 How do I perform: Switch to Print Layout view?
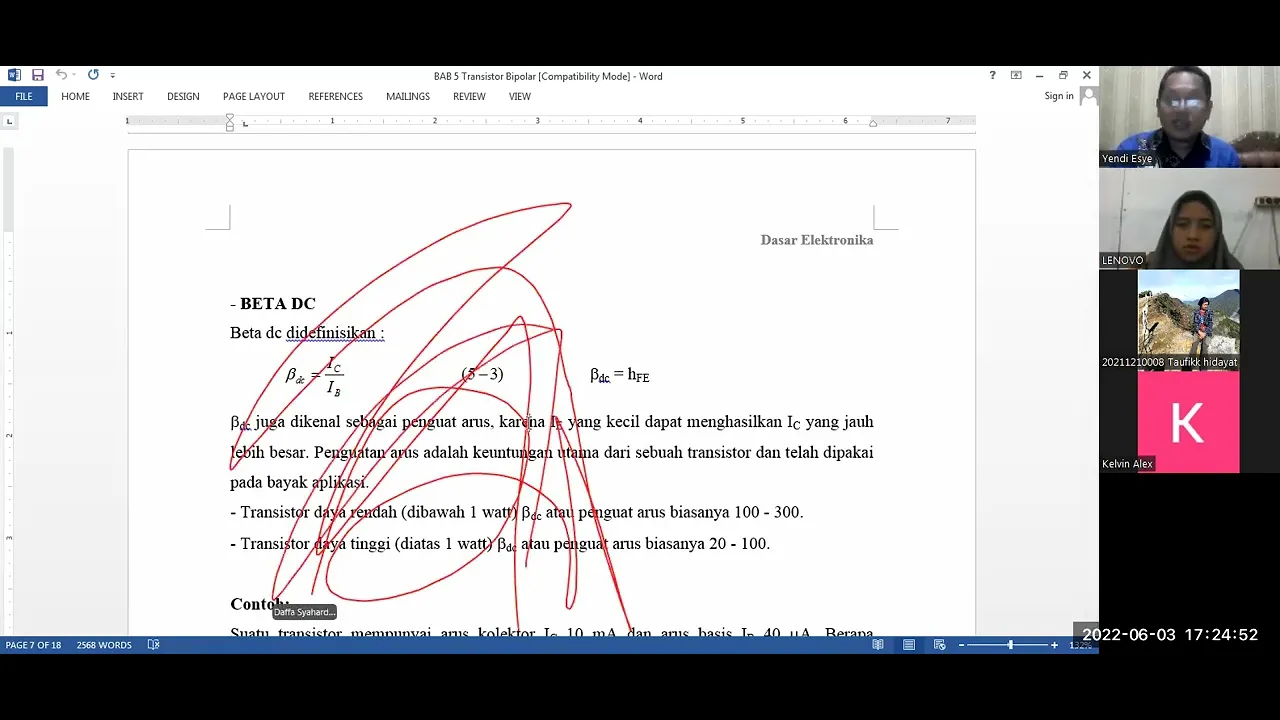click(909, 645)
